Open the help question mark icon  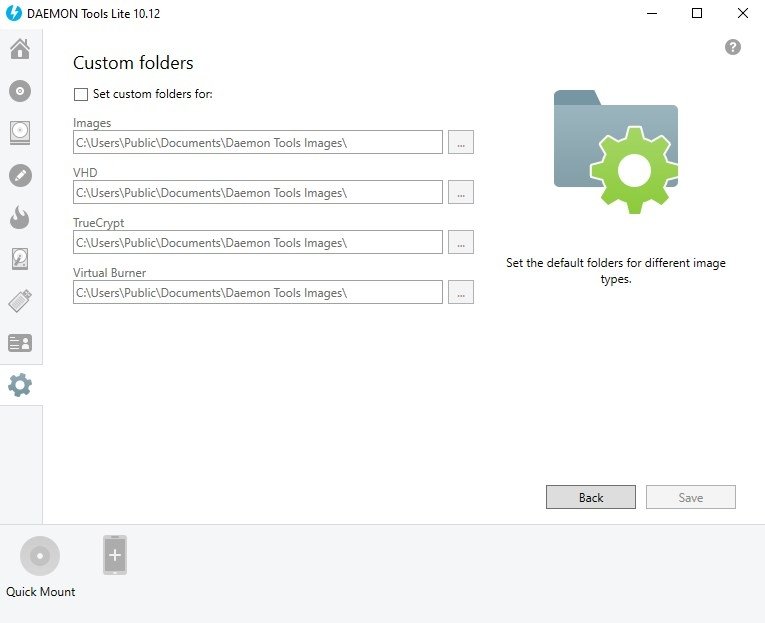click(x=732, y=47)
